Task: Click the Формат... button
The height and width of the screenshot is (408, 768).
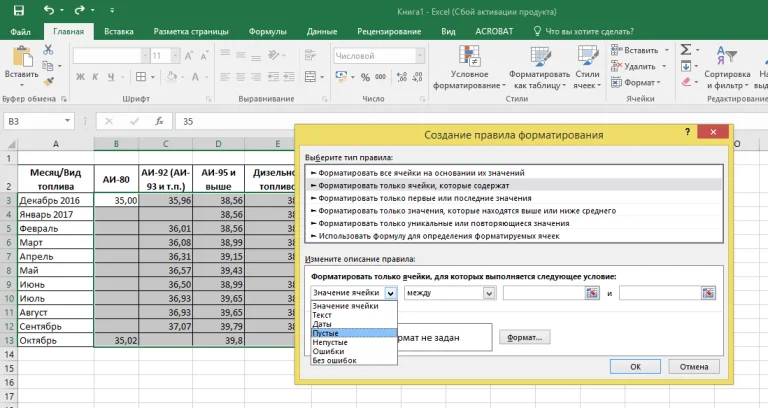Action: tap(525, 337)
